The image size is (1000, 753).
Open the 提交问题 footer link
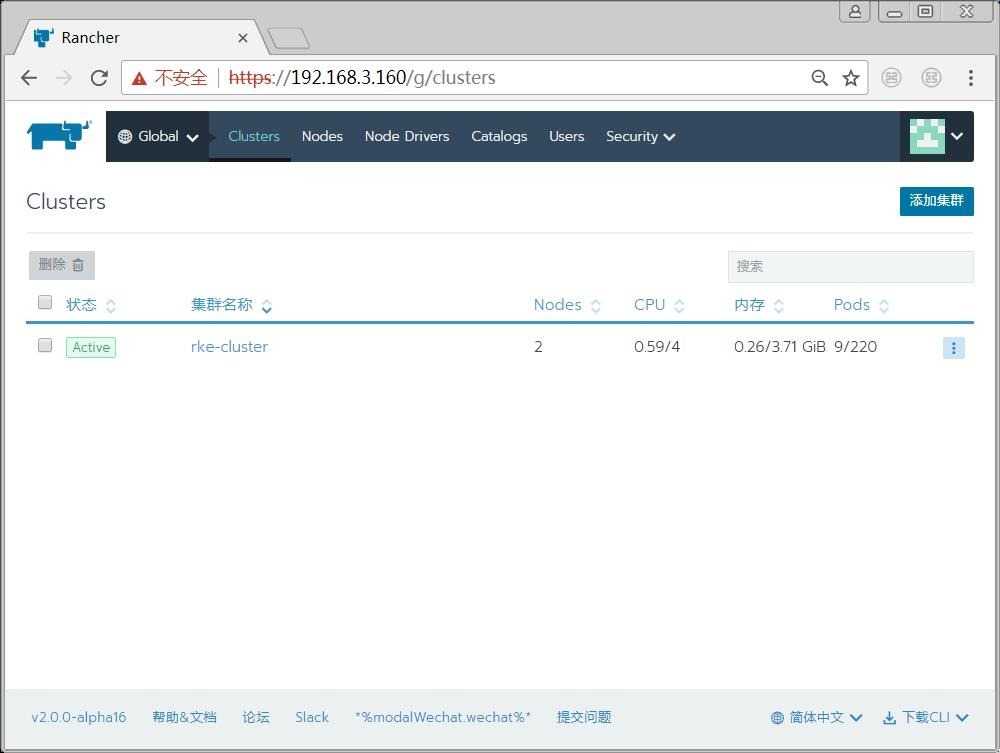click(584, 717)
